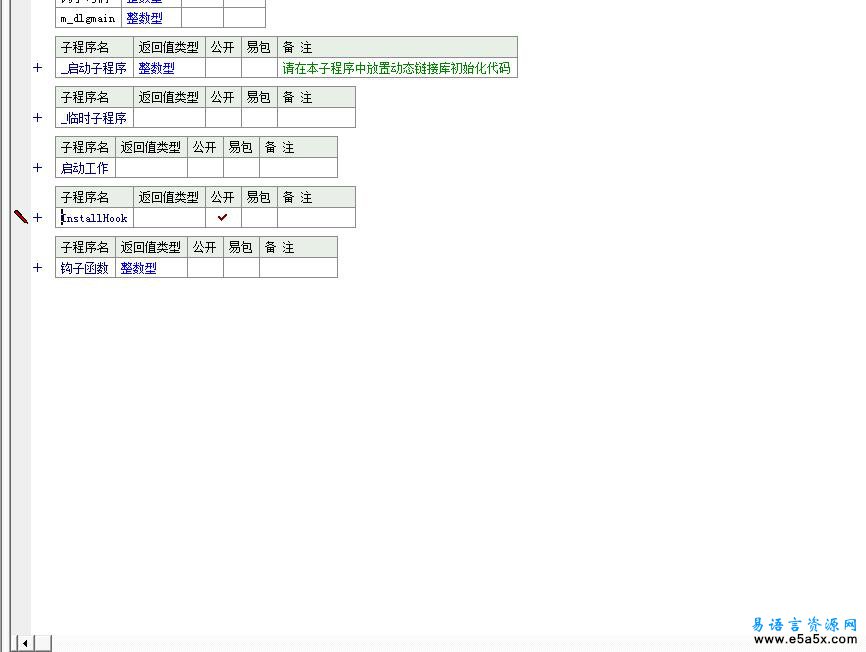Toggle the 公开 cell of _临时子程序
The height and width of the screenshot is (652, 866).
[x=223, y=118]
